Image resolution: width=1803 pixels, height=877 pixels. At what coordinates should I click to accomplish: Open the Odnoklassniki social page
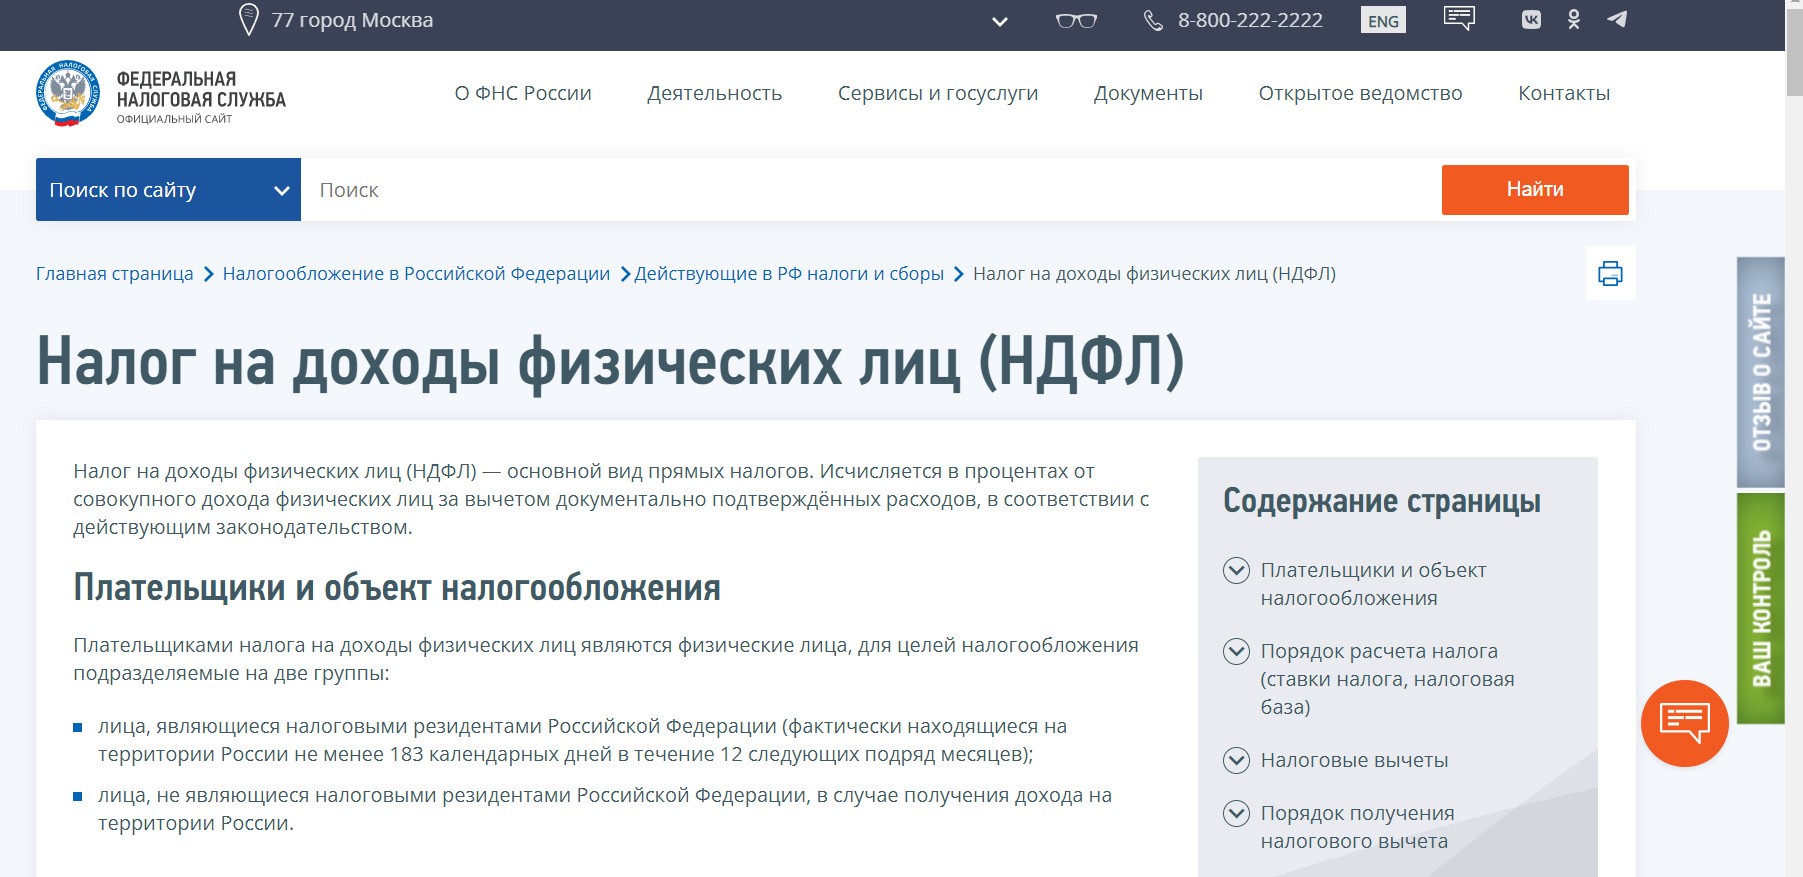pyautogui.click(x=1573, y=20)
